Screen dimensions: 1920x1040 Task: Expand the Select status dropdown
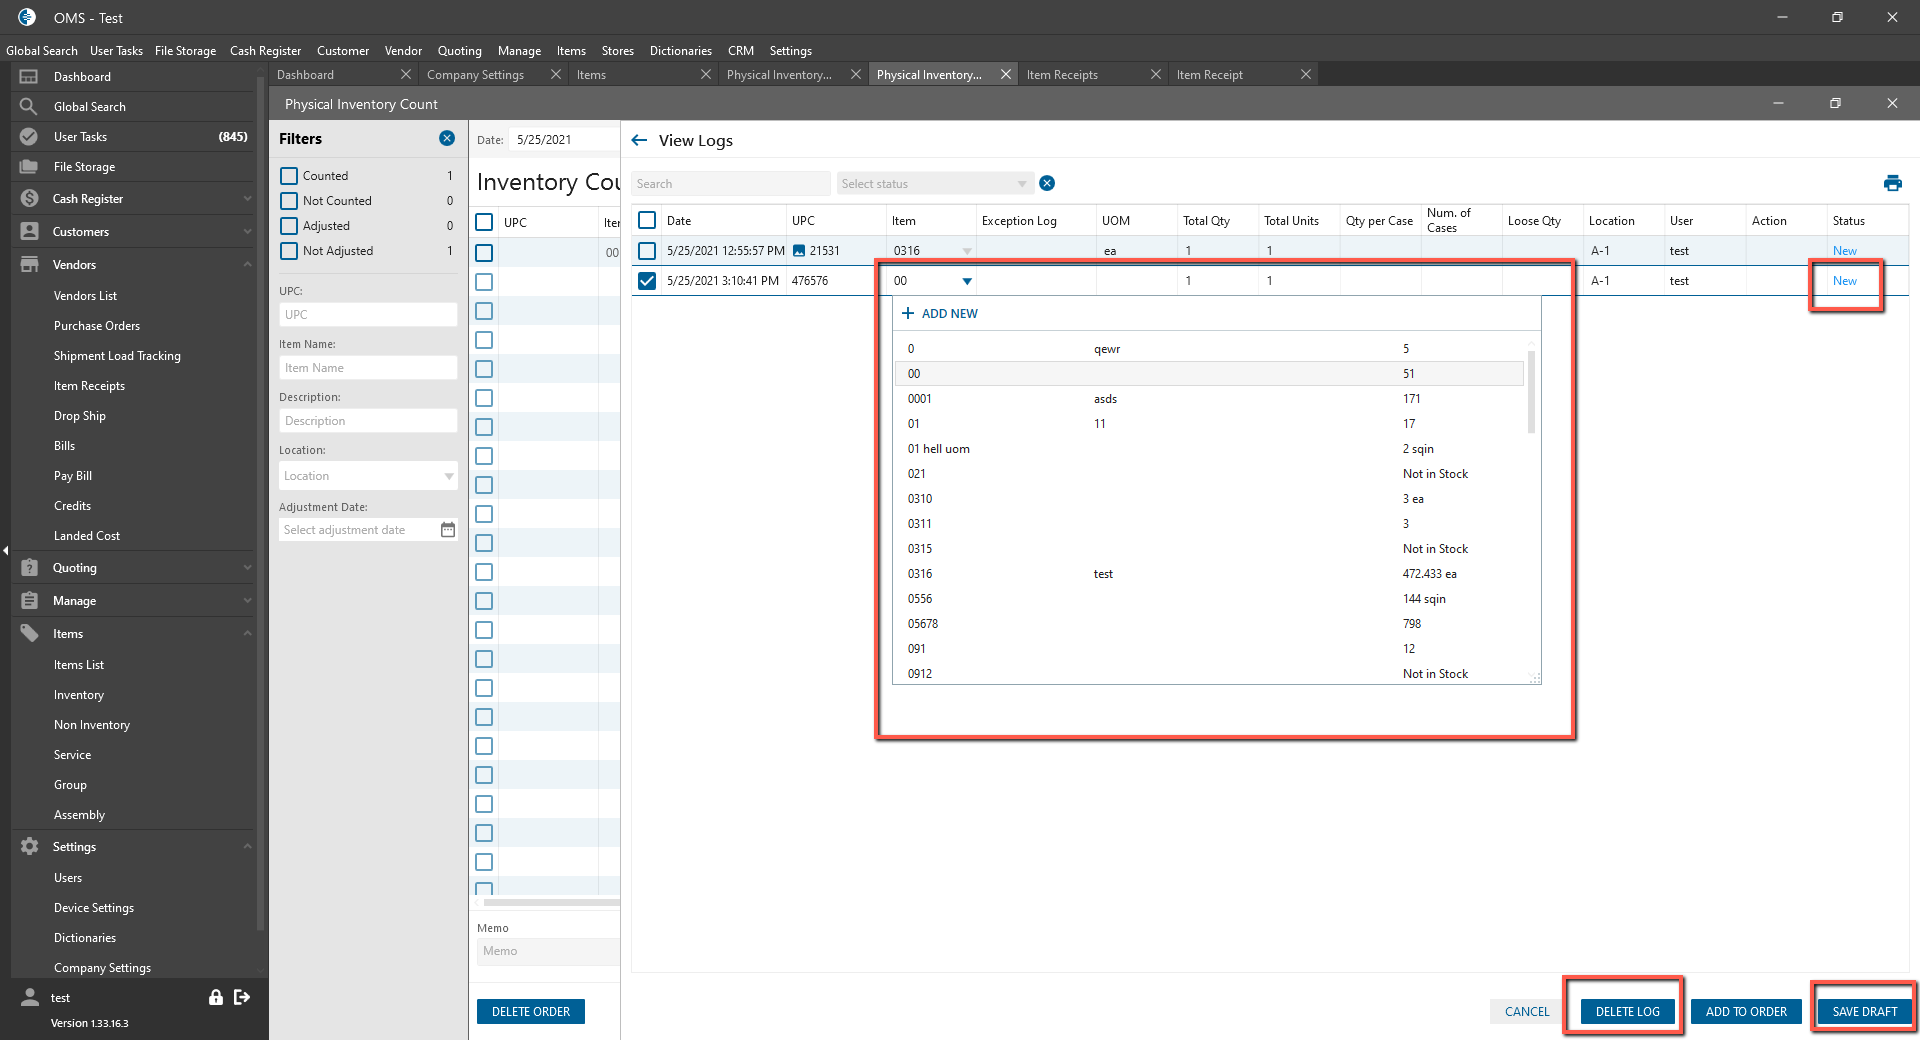pos(1021,184)
